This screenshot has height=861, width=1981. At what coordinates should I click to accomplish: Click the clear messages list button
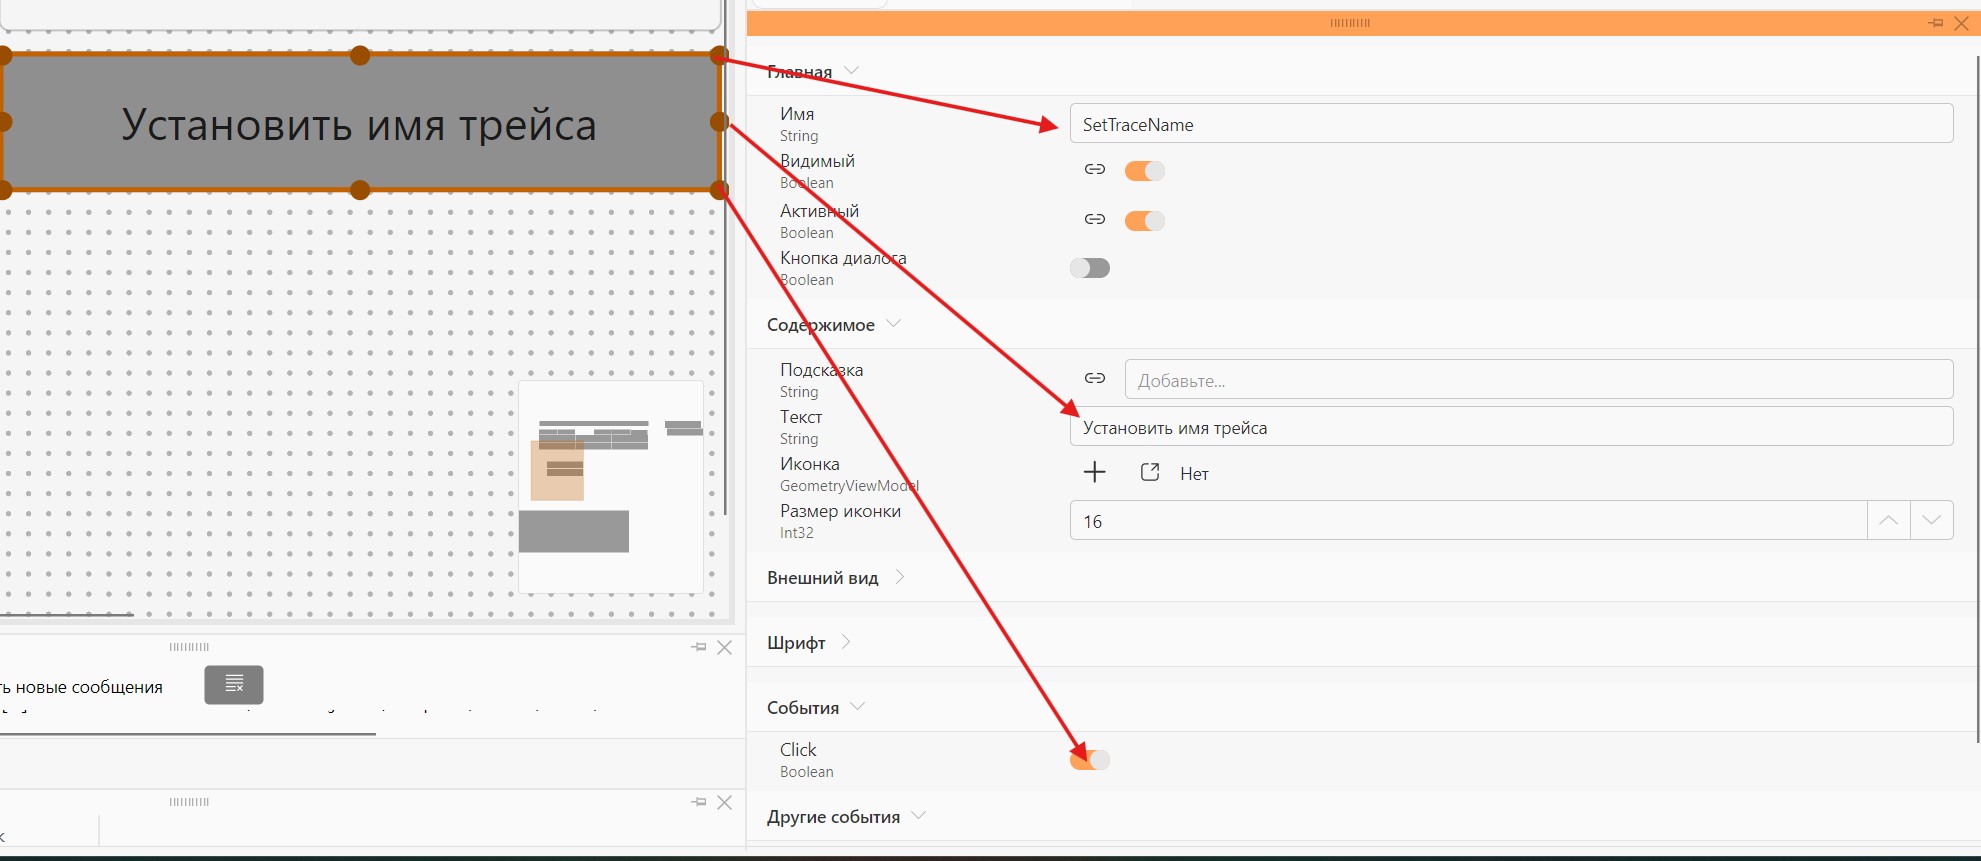point(234,685)
